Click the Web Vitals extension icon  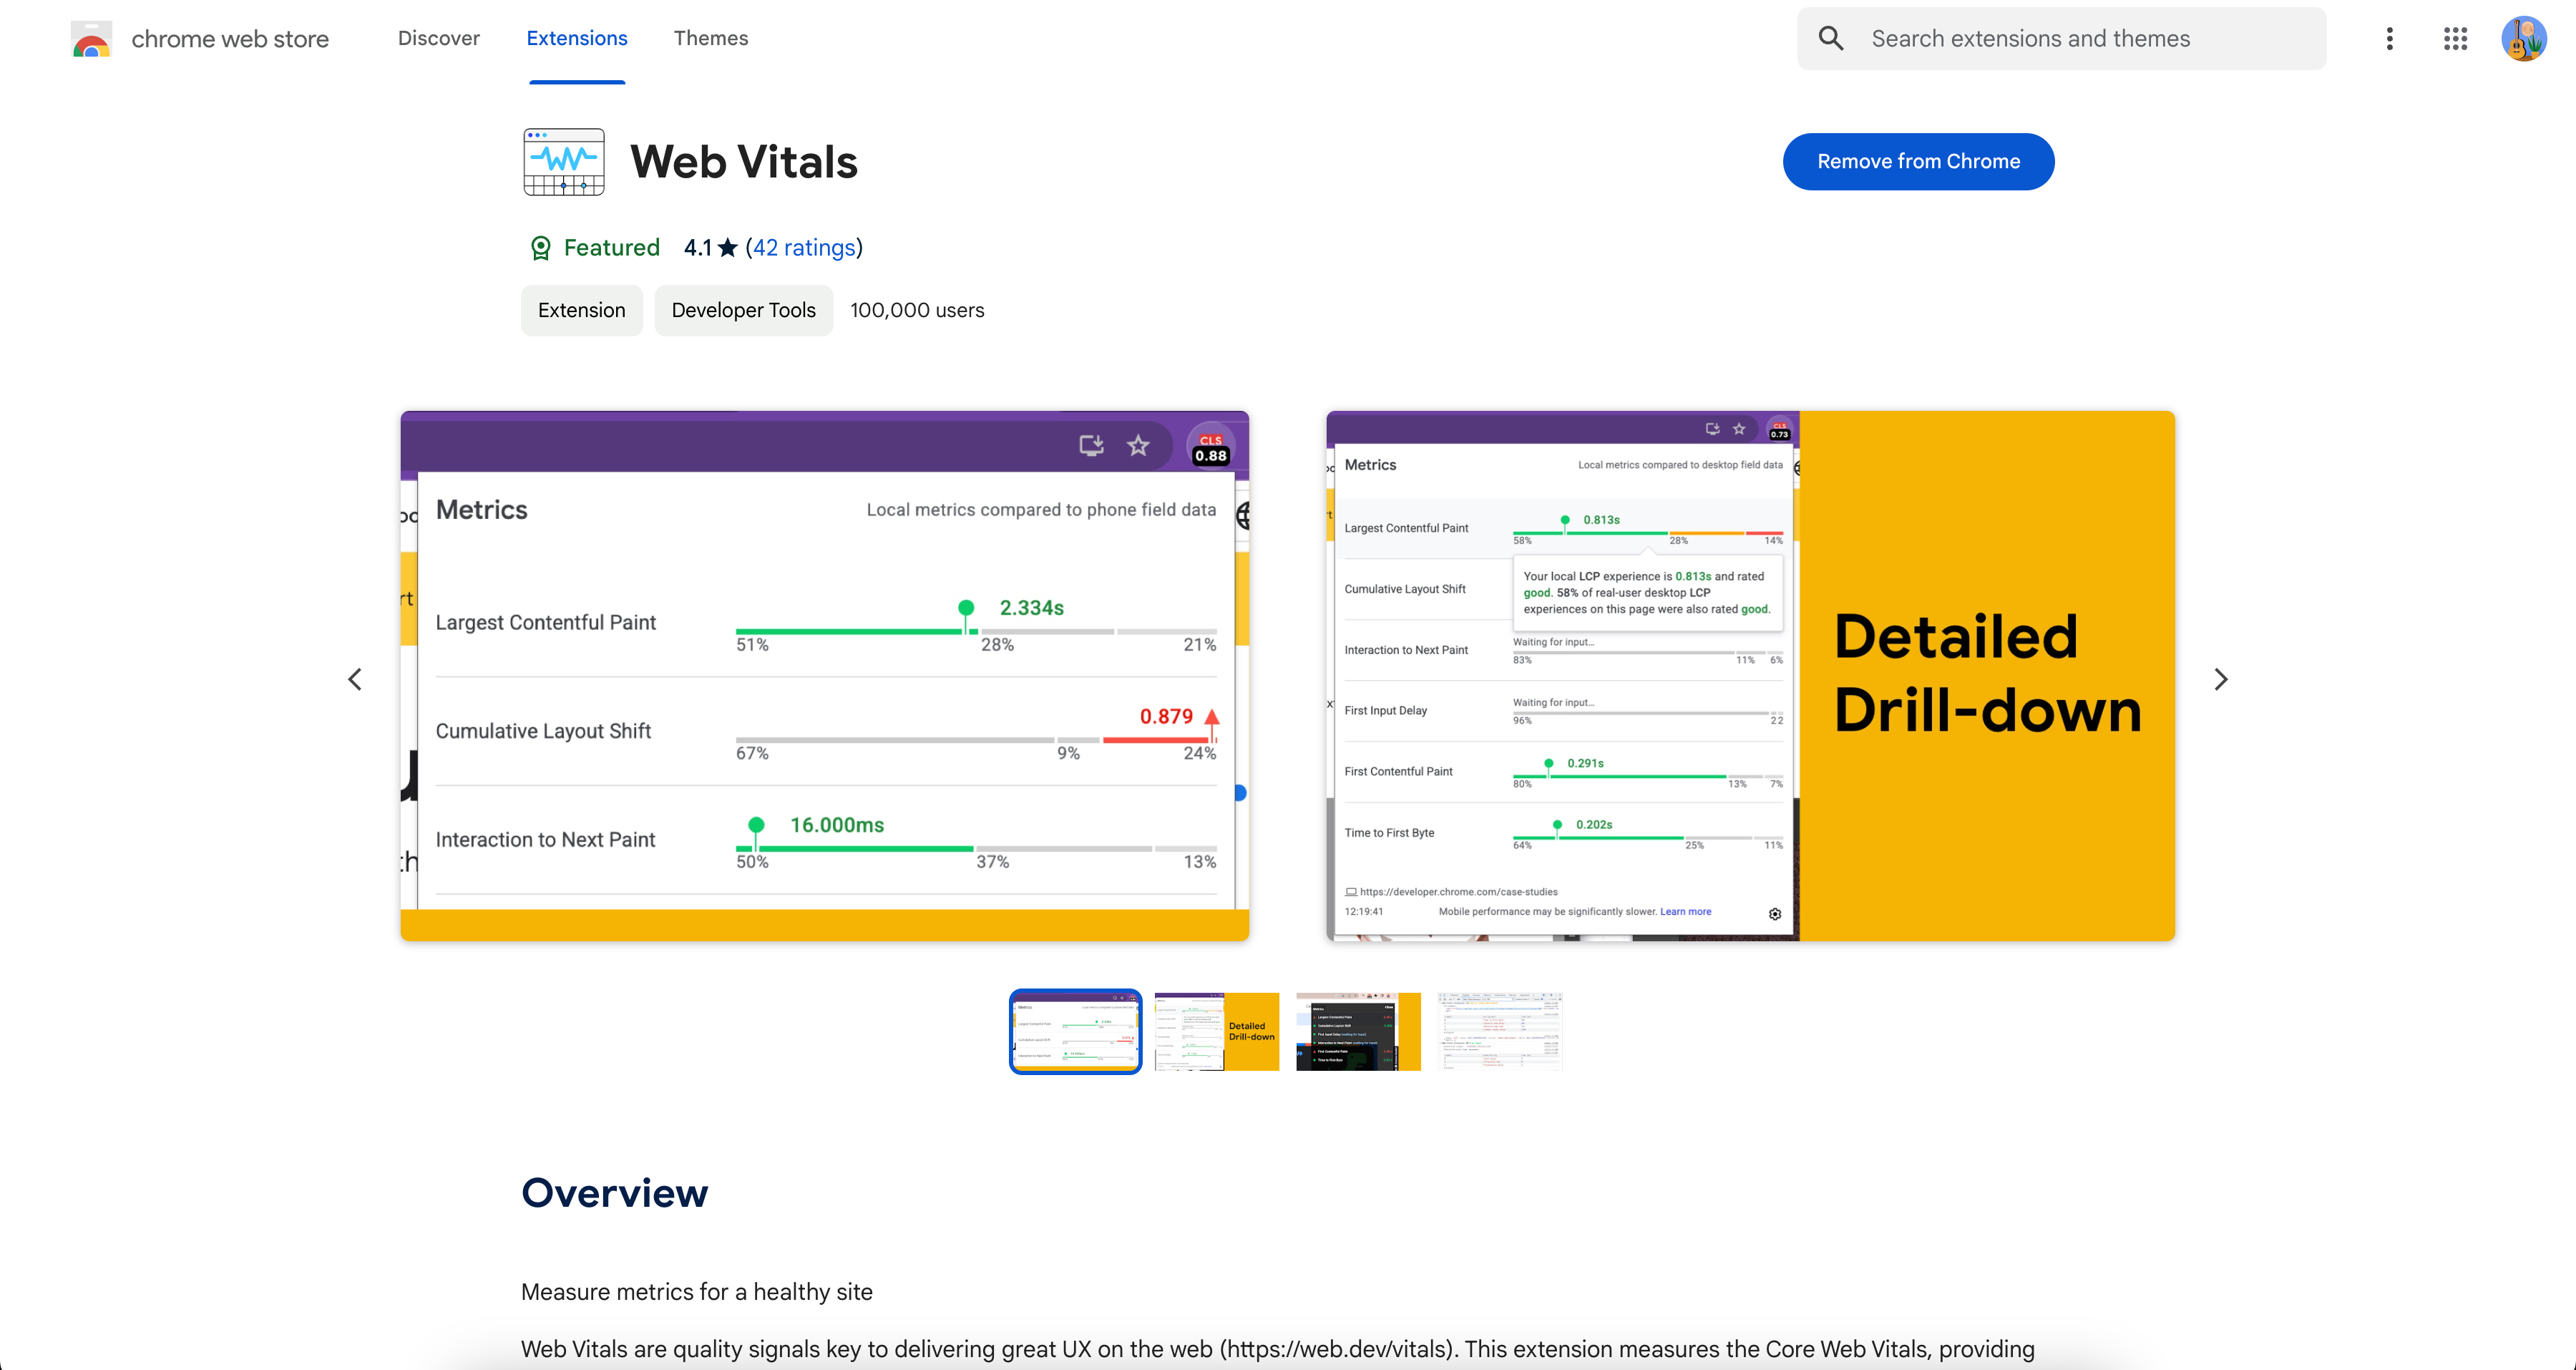[564, 162]
